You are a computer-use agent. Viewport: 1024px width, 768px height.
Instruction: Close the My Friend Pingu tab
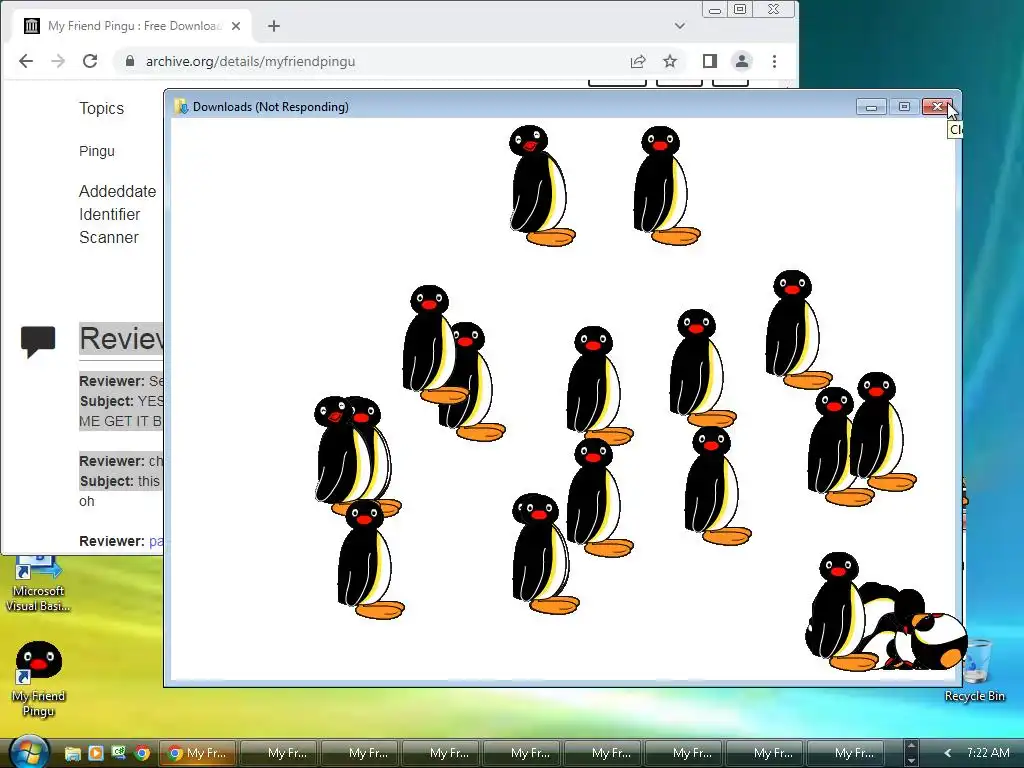pos(236,26)
